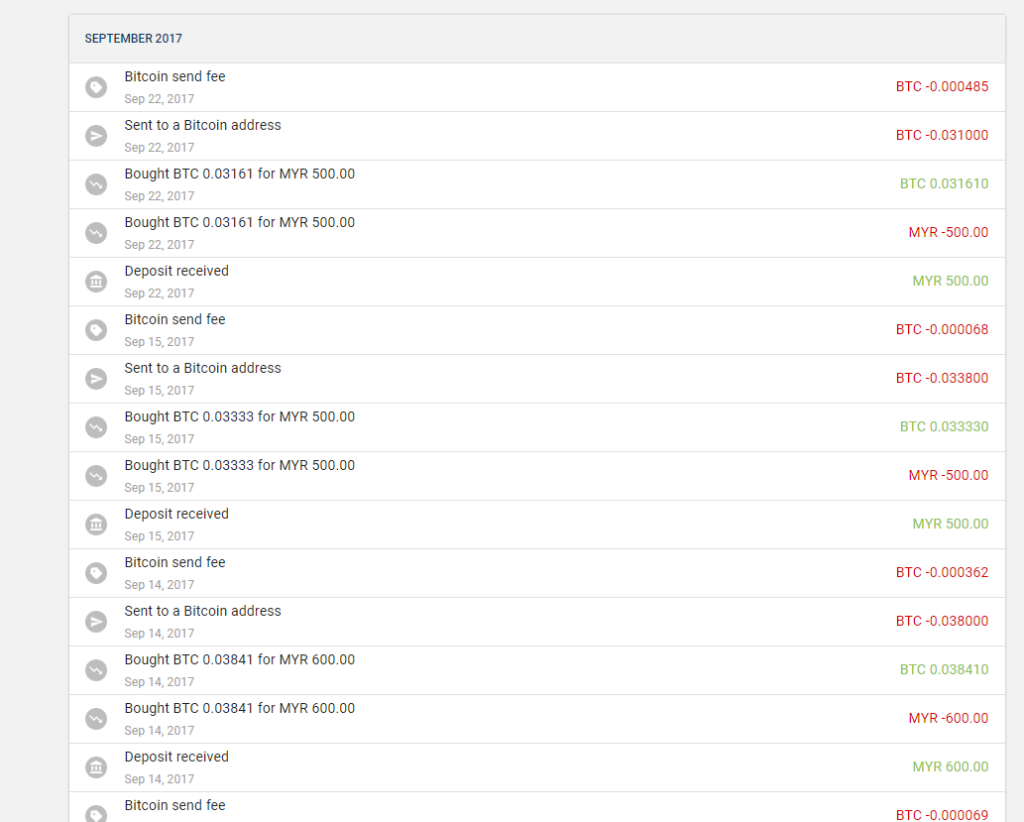Click the red amount MYR -600.00
Screen dimensions: 1024x822
948,718
